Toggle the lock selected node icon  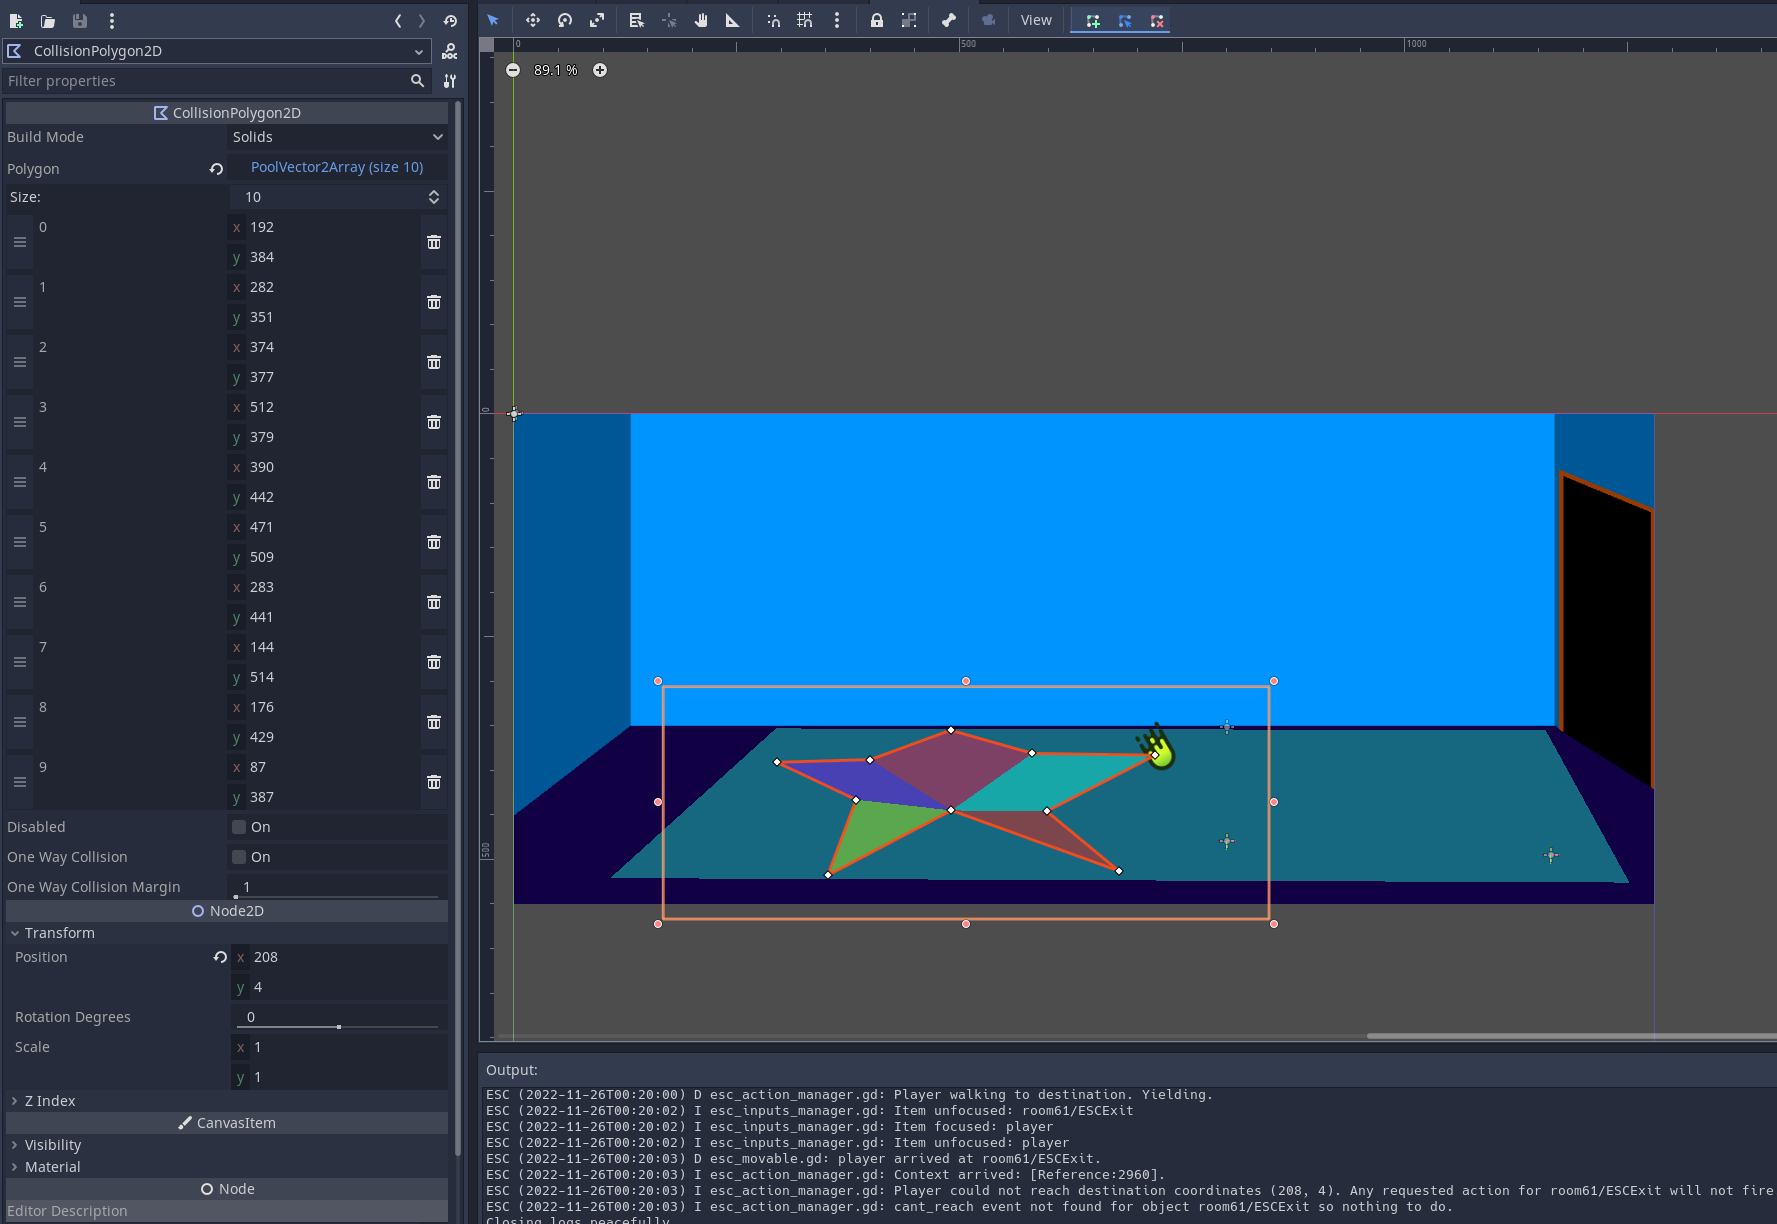877,20
